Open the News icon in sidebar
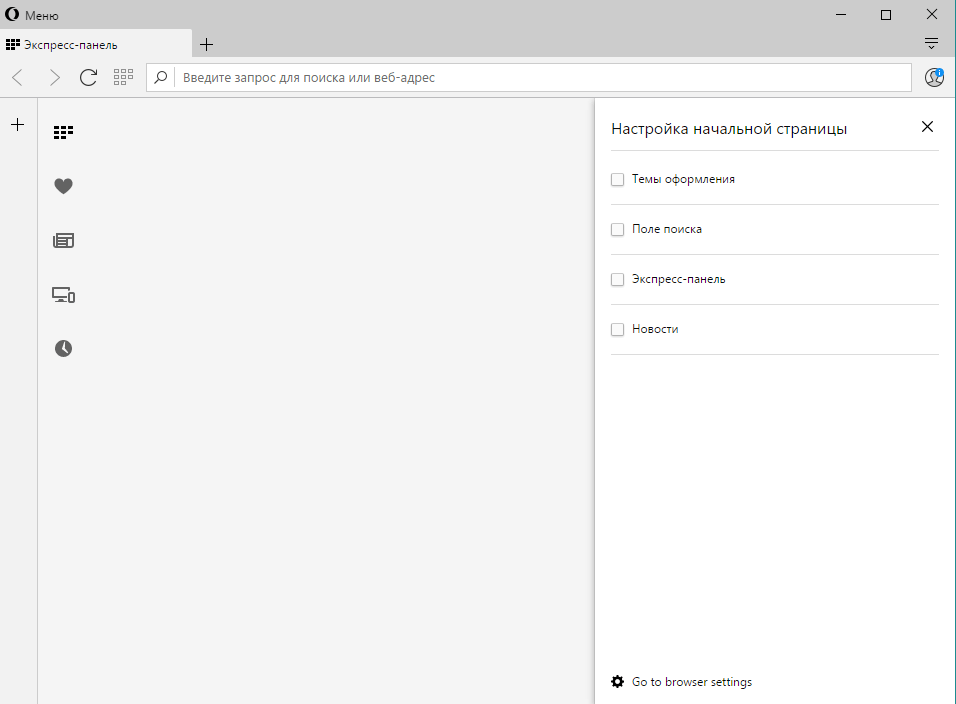This screenshot has width=956, height=704. [x=64, y=240]
